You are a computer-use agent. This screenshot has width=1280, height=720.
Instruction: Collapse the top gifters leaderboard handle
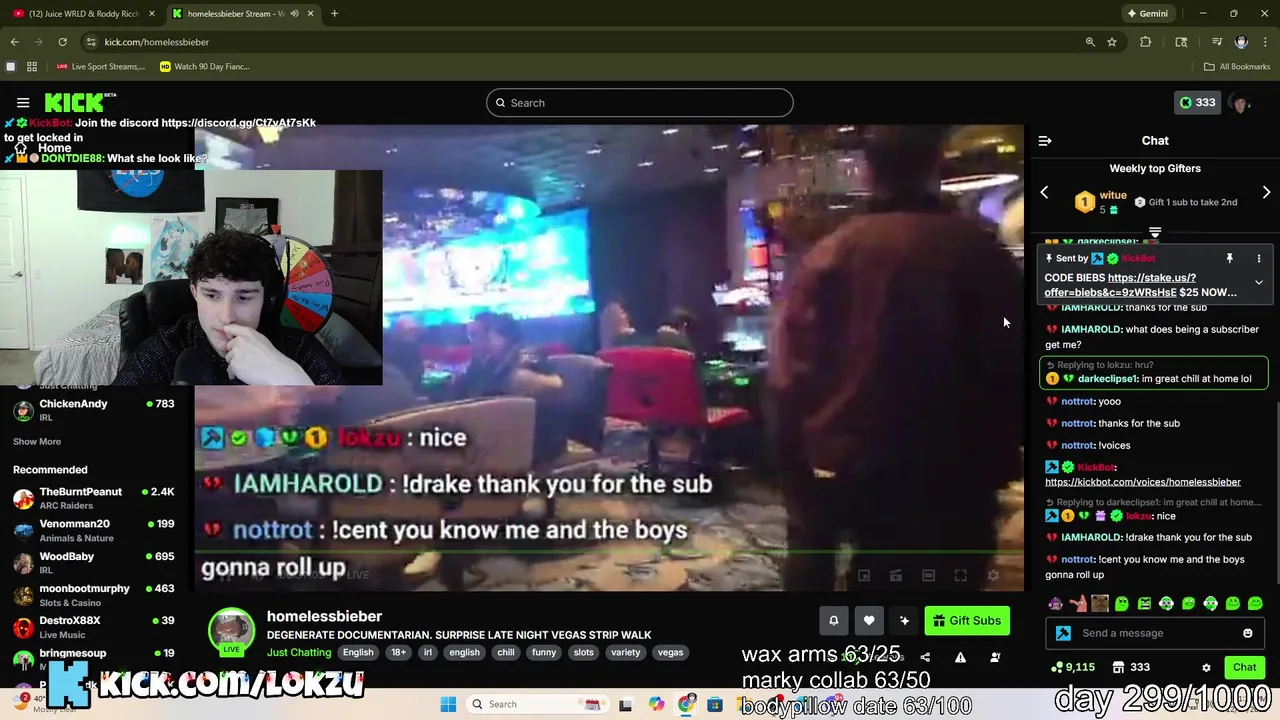[1155, 232]
